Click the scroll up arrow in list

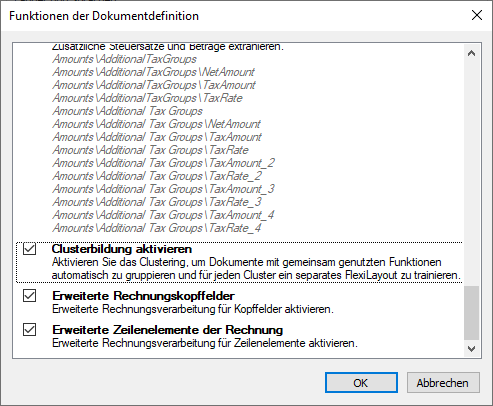(471, 53)
